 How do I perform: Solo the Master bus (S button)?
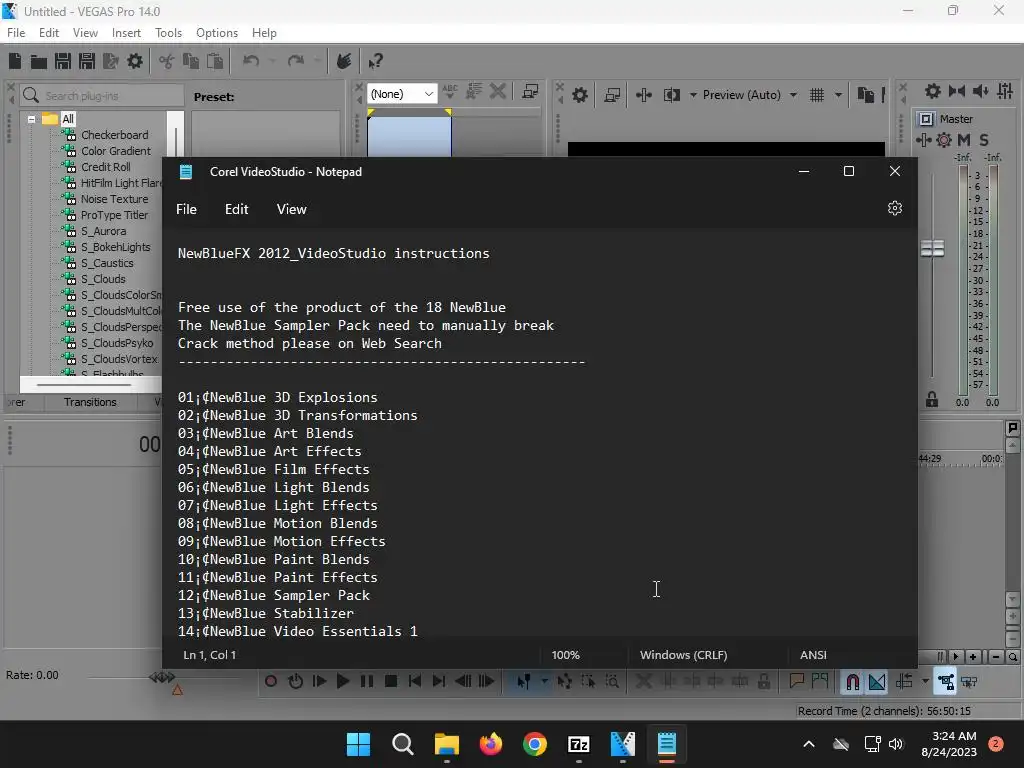pyautogui.click(x=984, y=140)
